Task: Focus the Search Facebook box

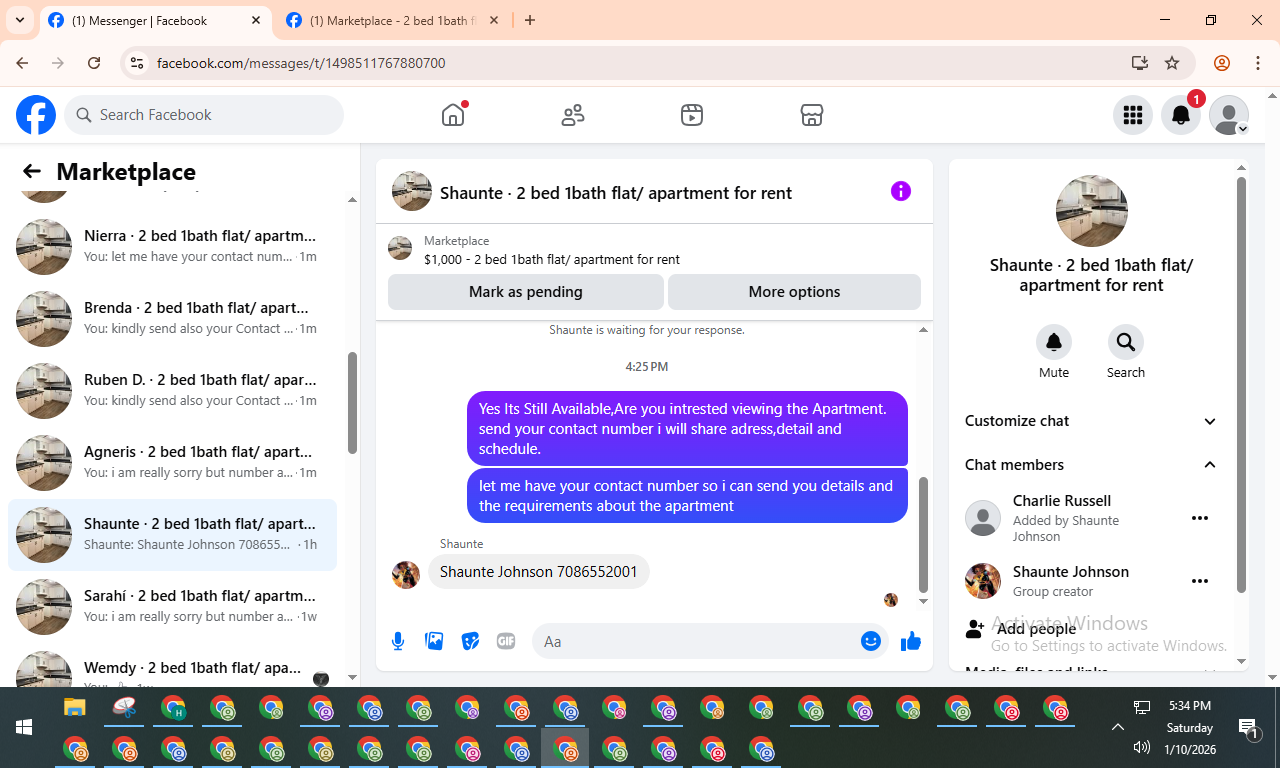Action: tap(204, 115)
